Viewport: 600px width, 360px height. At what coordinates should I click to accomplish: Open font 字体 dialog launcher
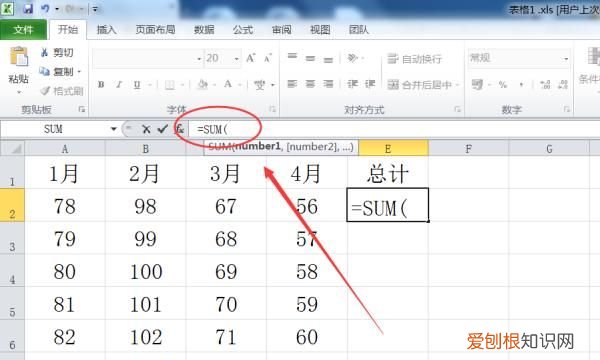click(x=272, y=109)
